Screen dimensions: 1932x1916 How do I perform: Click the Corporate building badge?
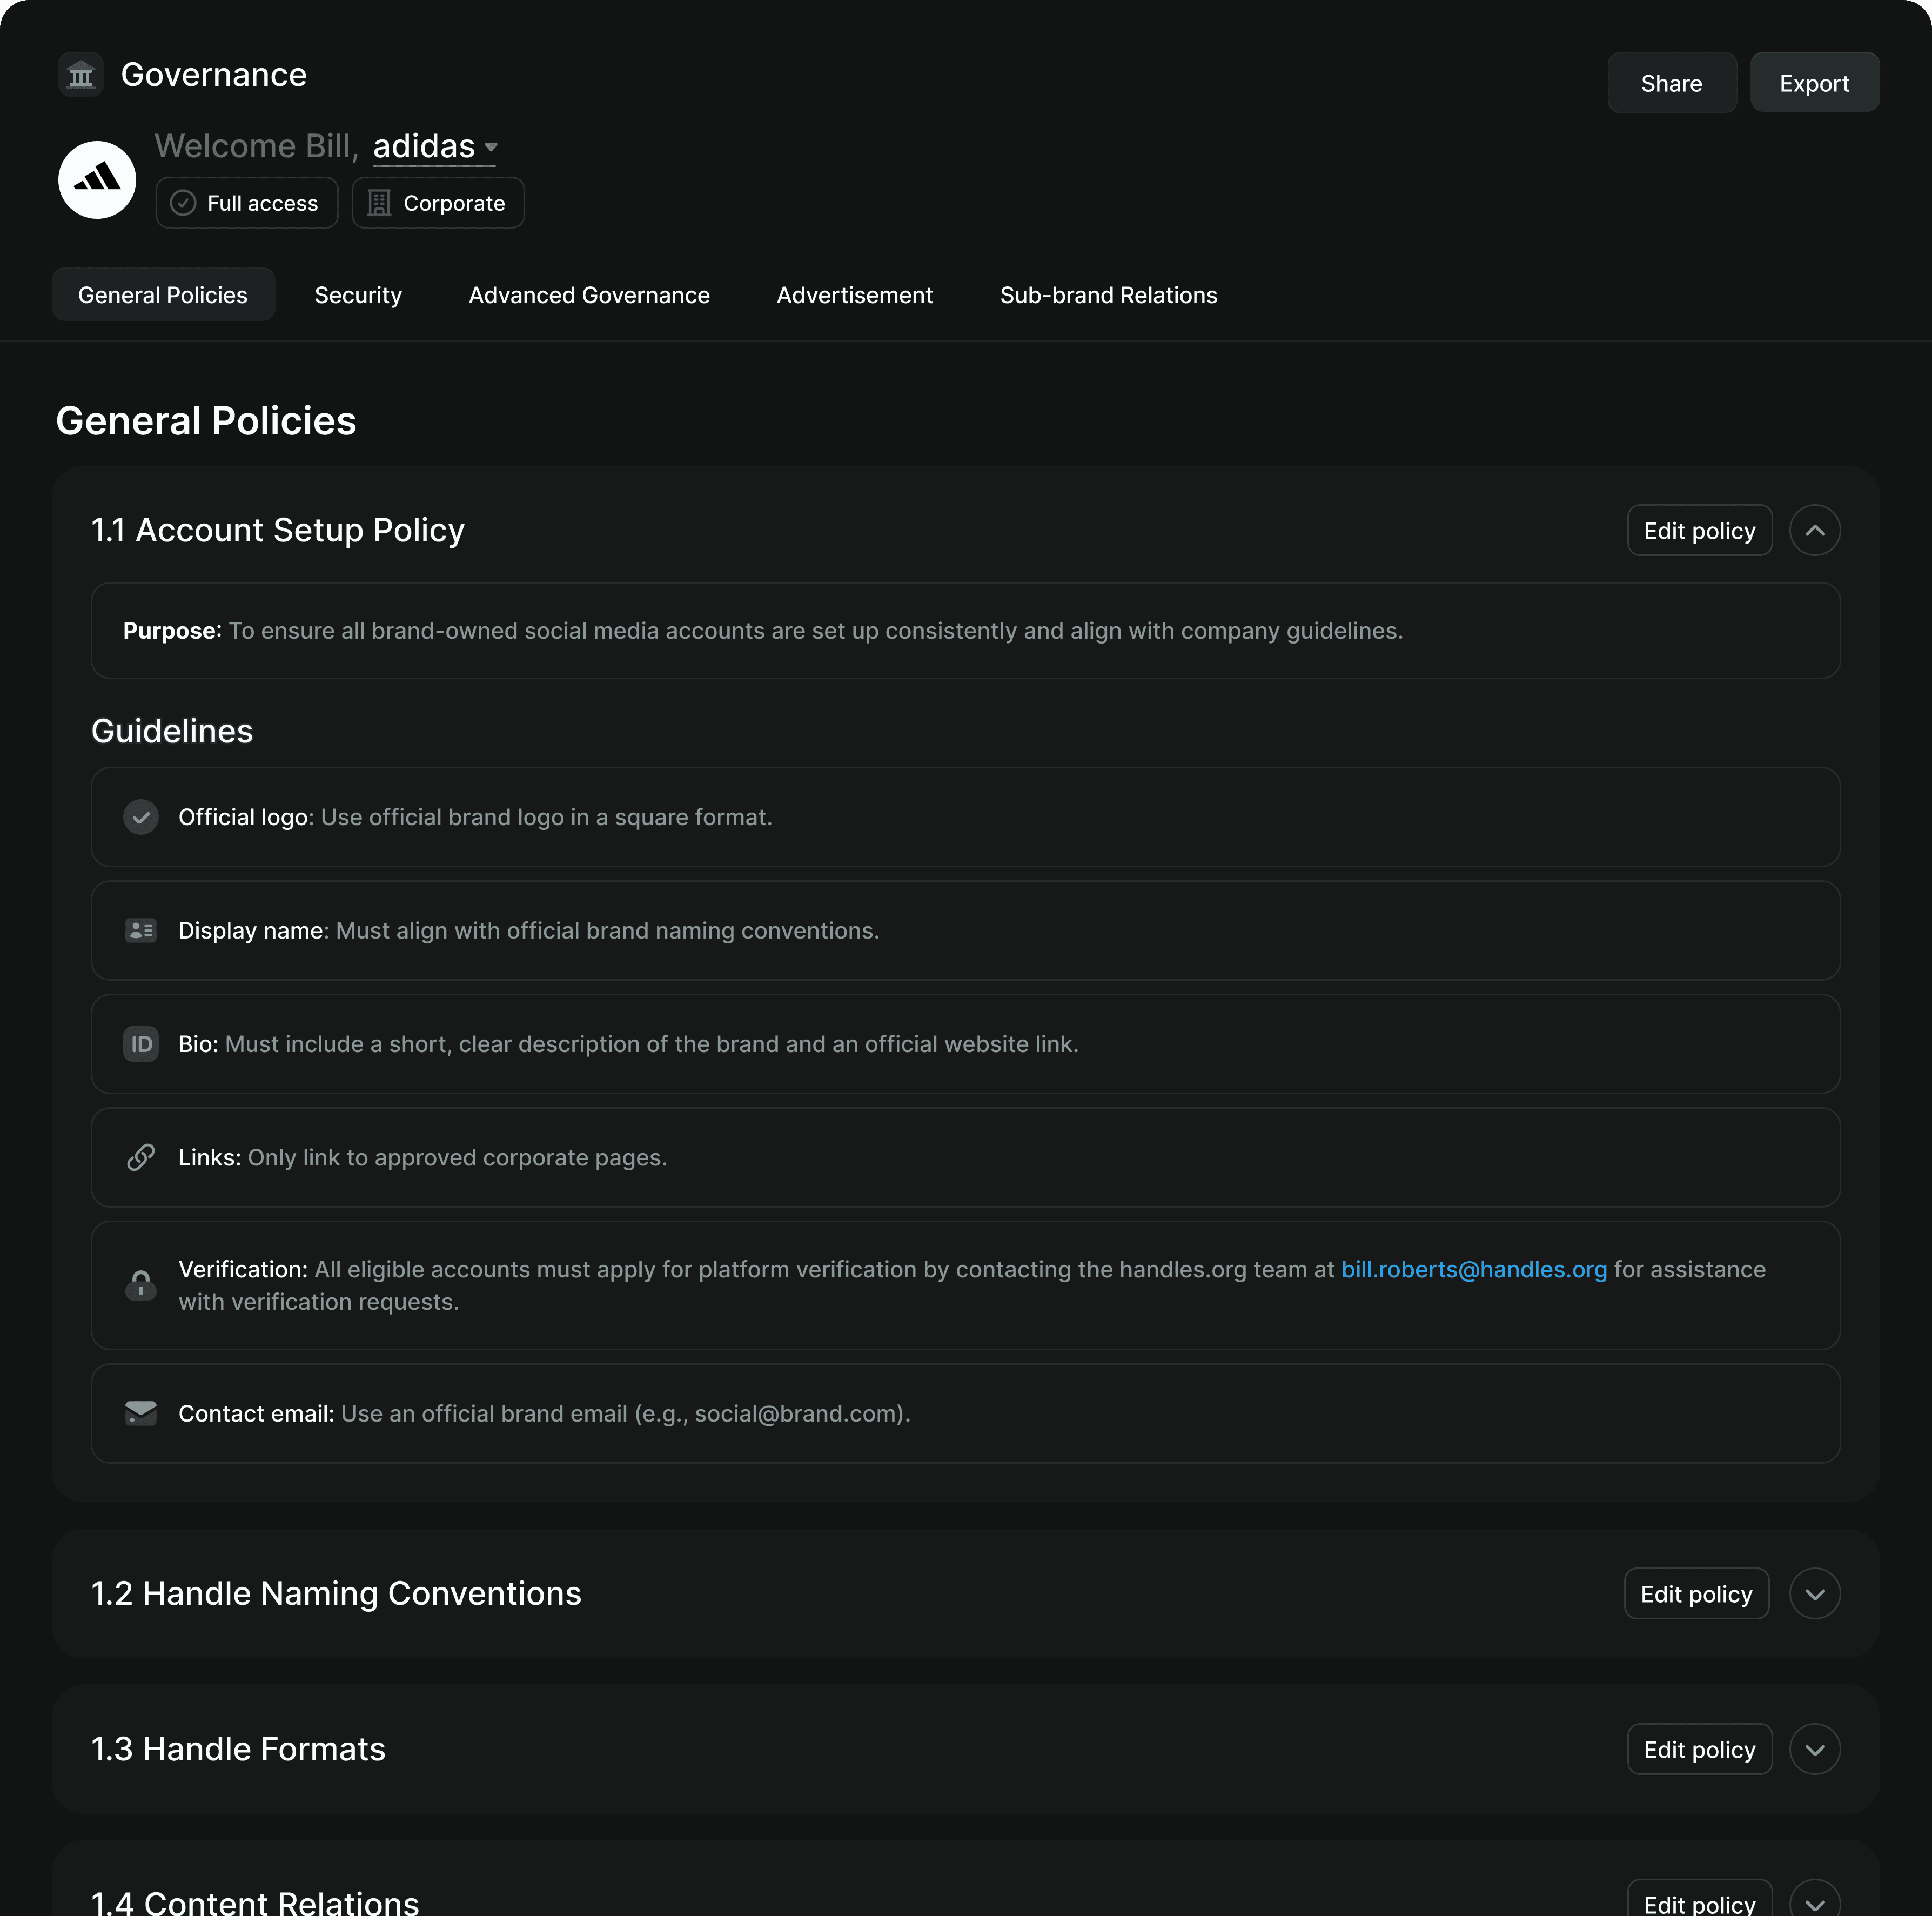(438, 203)
